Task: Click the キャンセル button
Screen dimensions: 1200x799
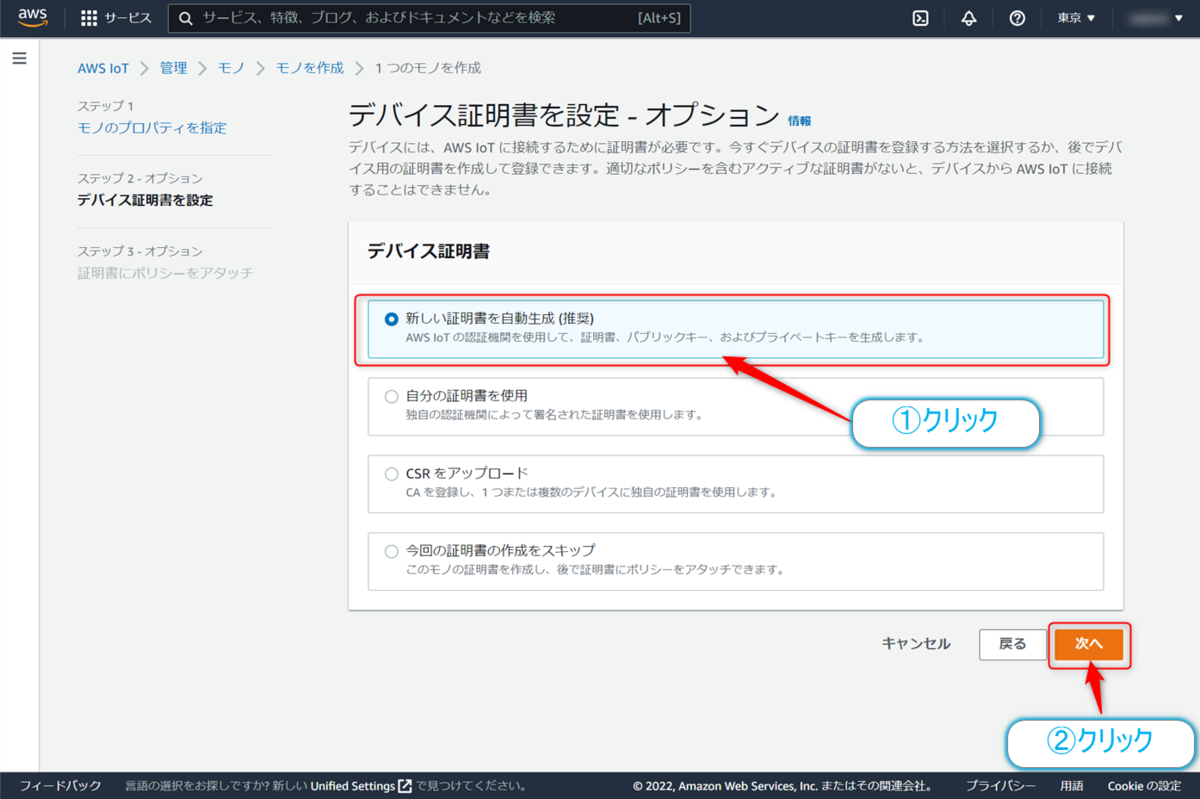Action: [x=916, y=644]
